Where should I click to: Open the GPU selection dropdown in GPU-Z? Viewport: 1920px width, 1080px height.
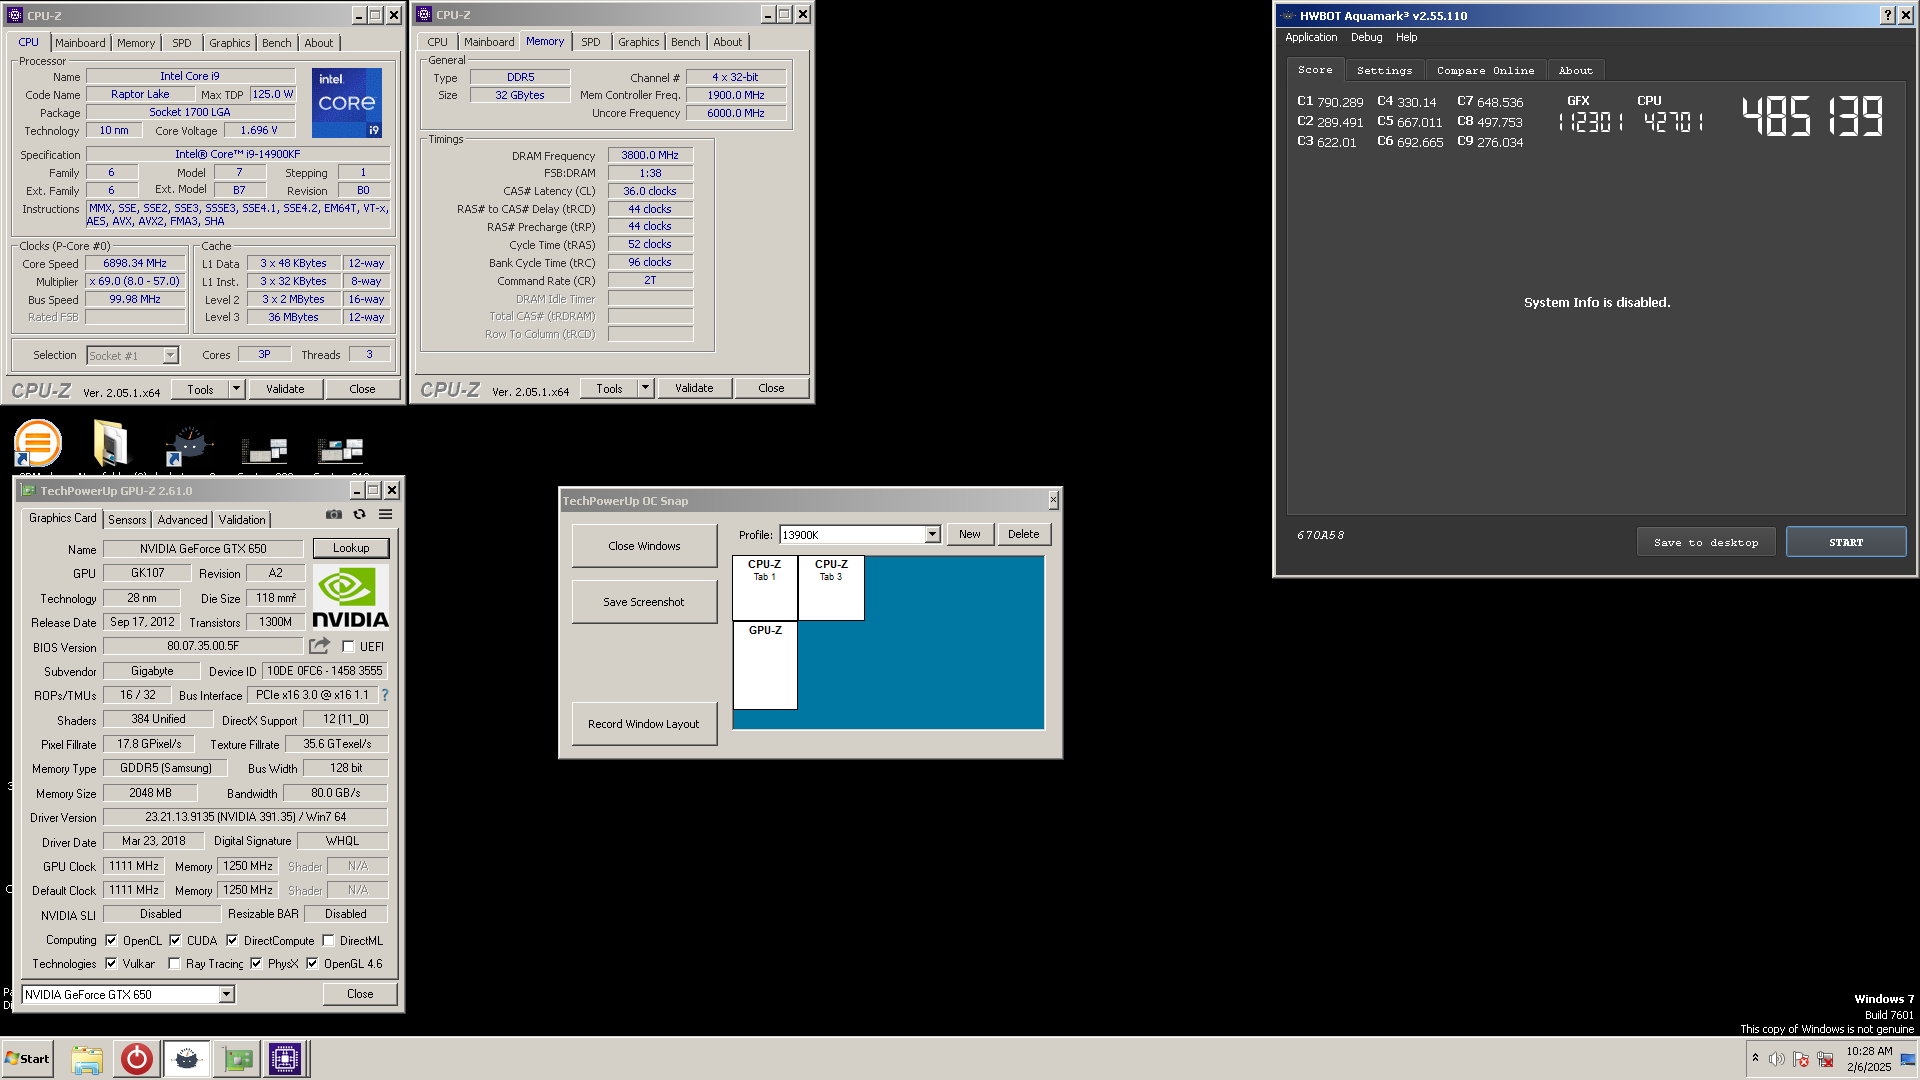(227, 994)
